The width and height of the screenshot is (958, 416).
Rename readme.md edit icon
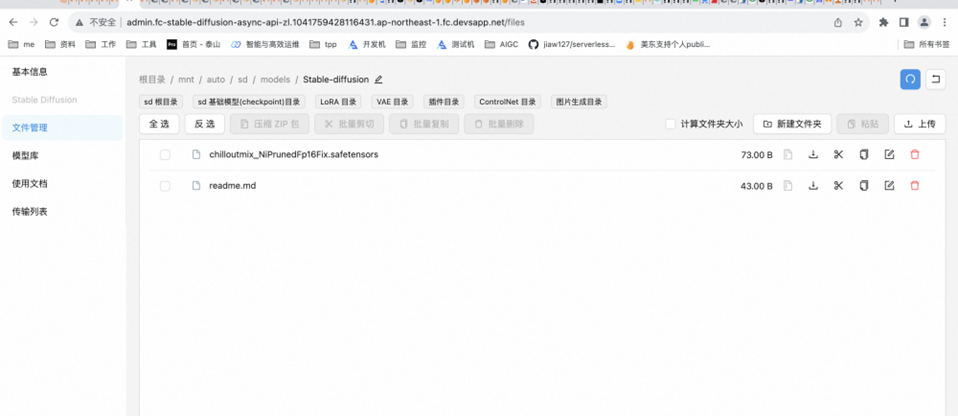tap(889, 186)
